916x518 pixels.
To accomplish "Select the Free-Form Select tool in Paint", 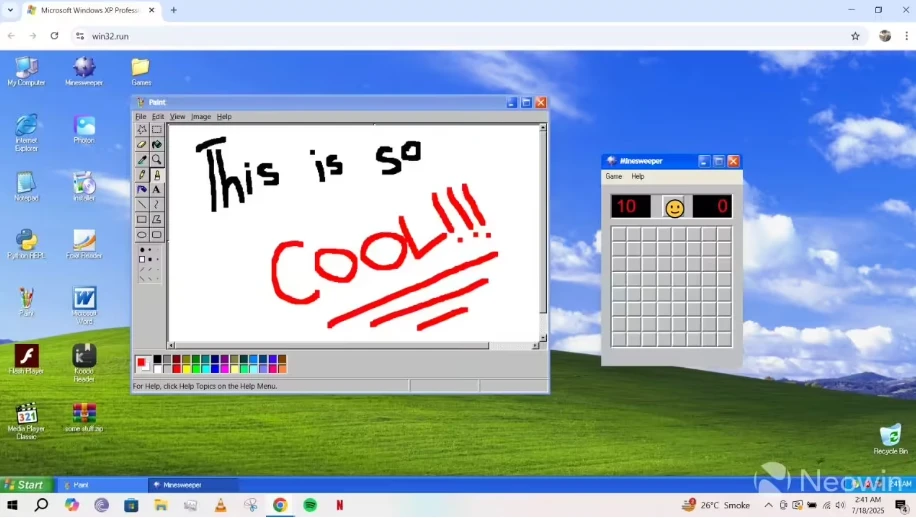I will point(142,129).
